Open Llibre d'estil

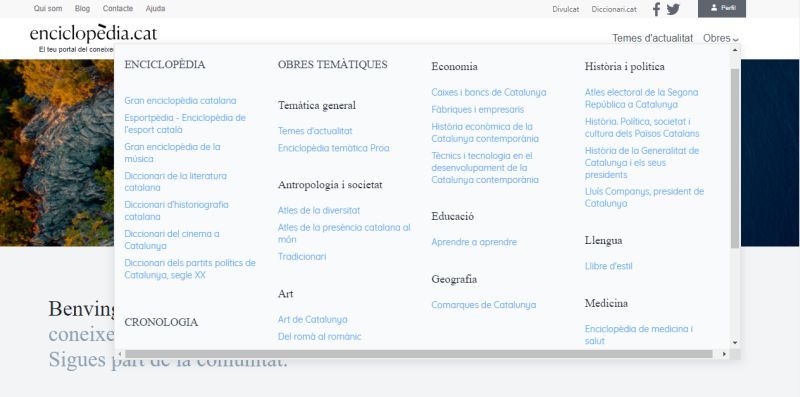click(609, 266)
